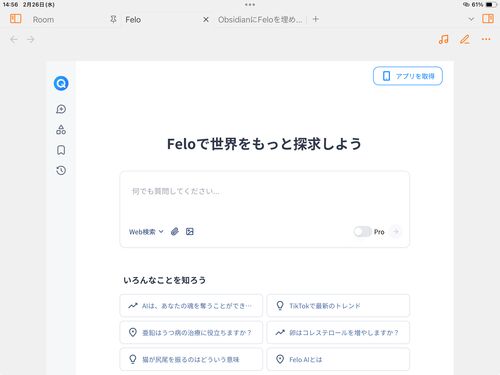Click the paperclip attach icon

[175, 231]
